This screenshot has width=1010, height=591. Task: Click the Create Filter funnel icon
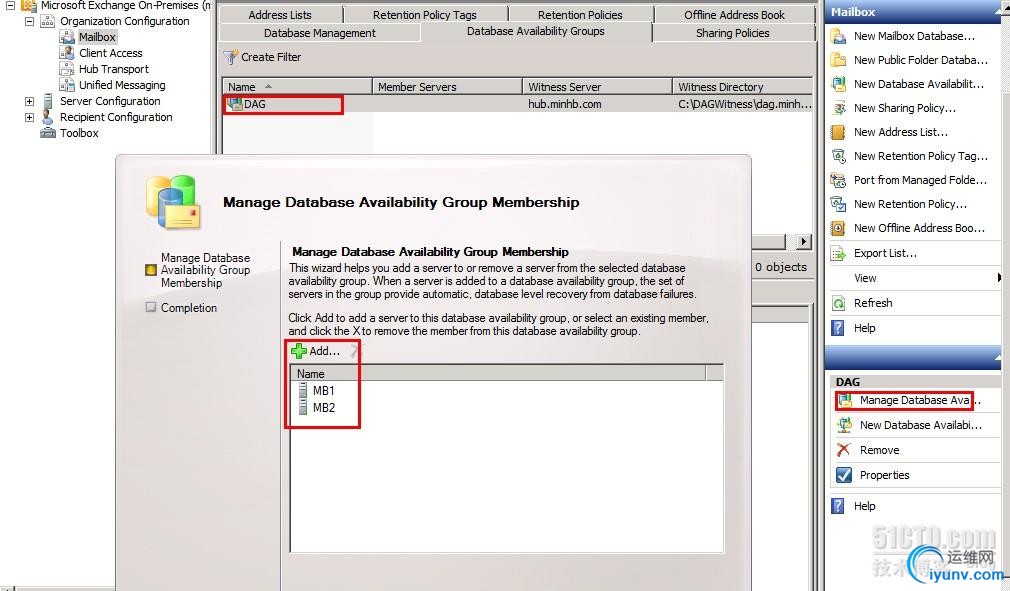coord(231,57)
